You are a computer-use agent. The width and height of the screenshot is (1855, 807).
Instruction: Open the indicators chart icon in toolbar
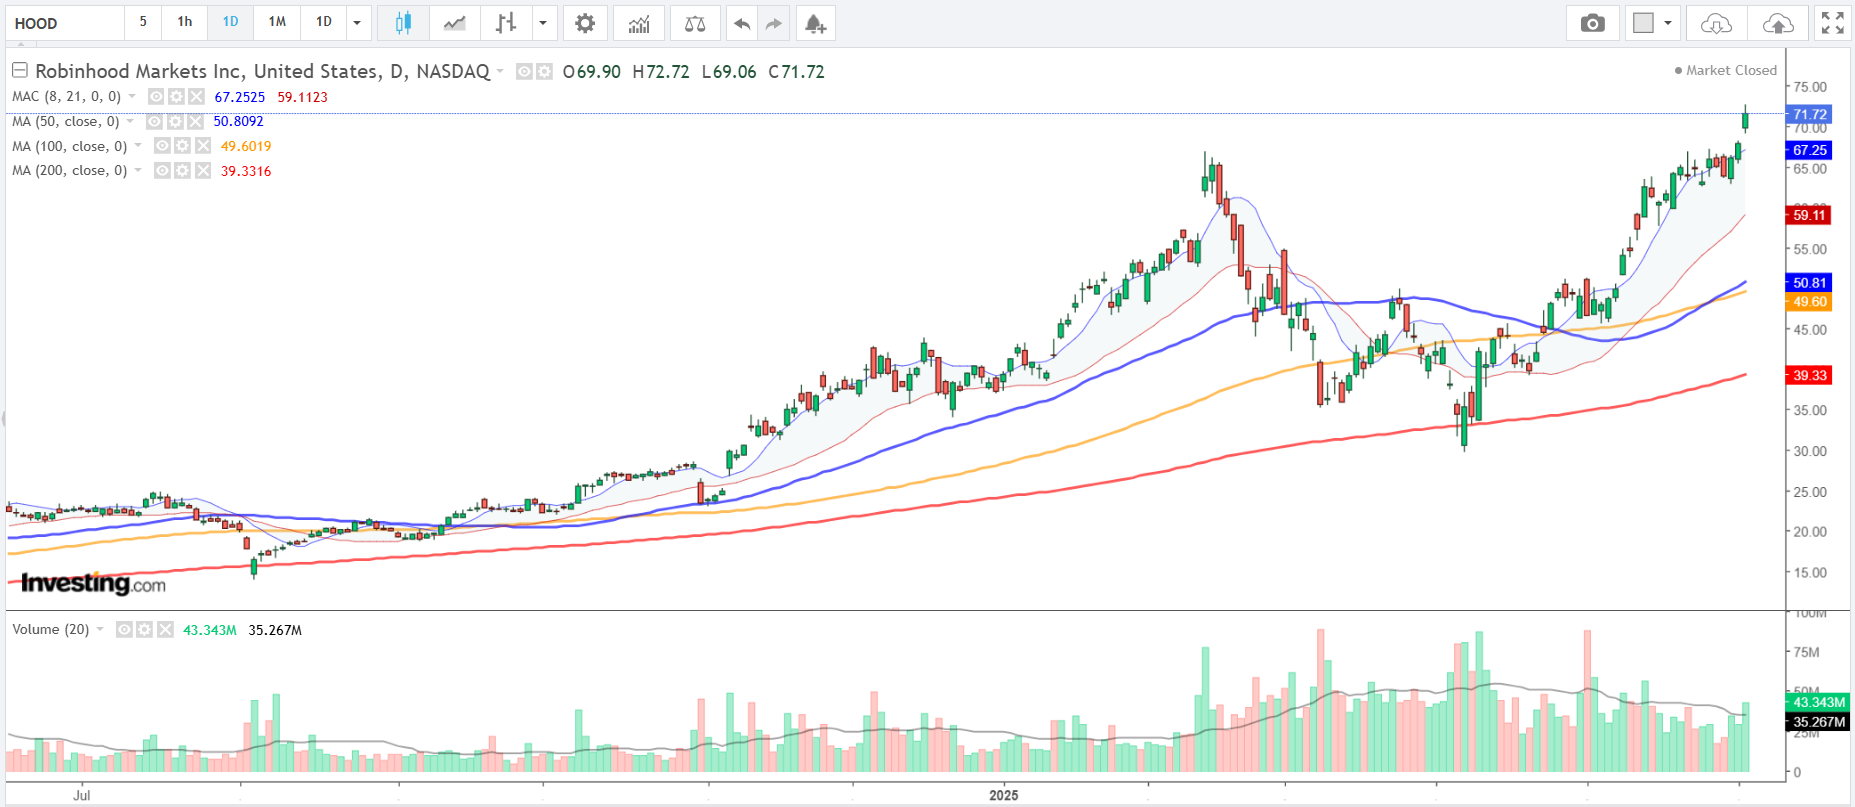point(639,23)
